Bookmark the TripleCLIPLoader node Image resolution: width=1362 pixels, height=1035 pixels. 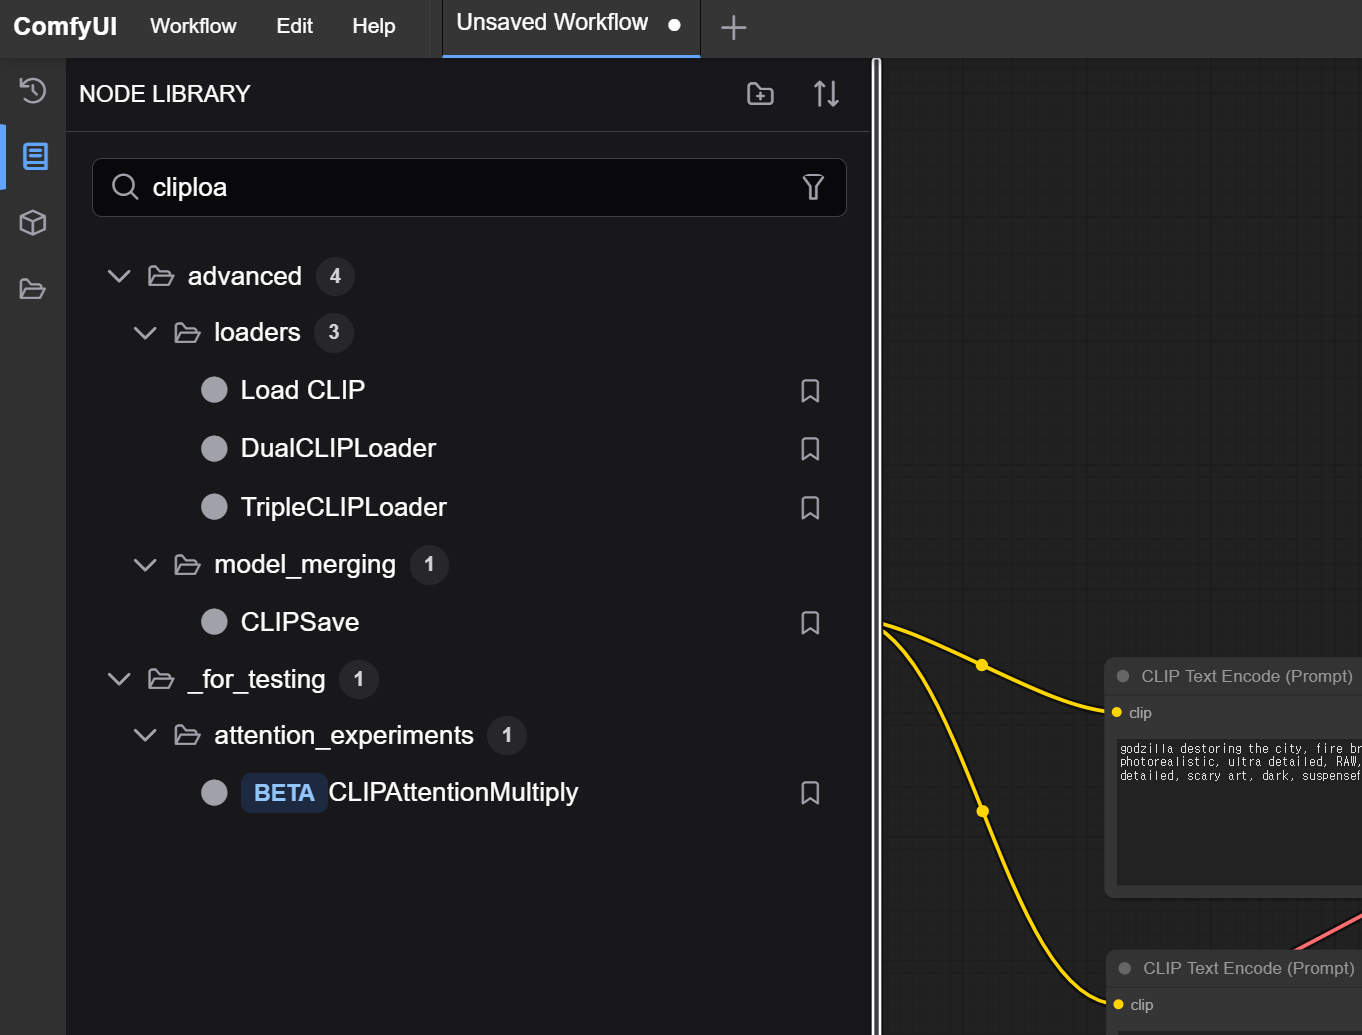(x=810, y=508)
